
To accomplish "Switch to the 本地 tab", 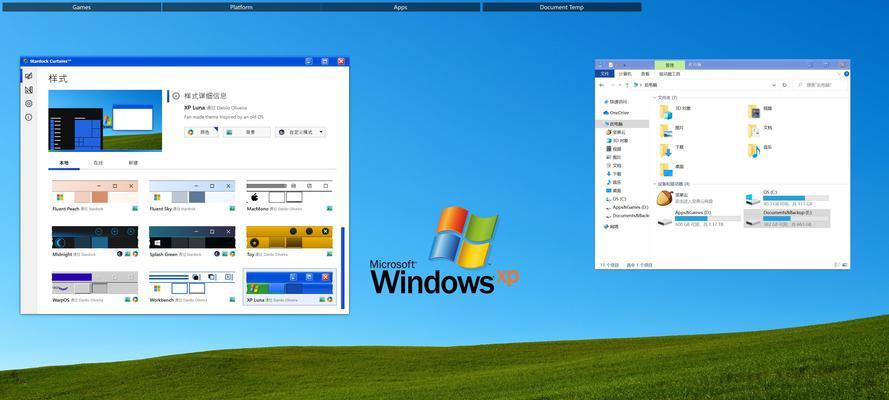I will tap(64, 163).
